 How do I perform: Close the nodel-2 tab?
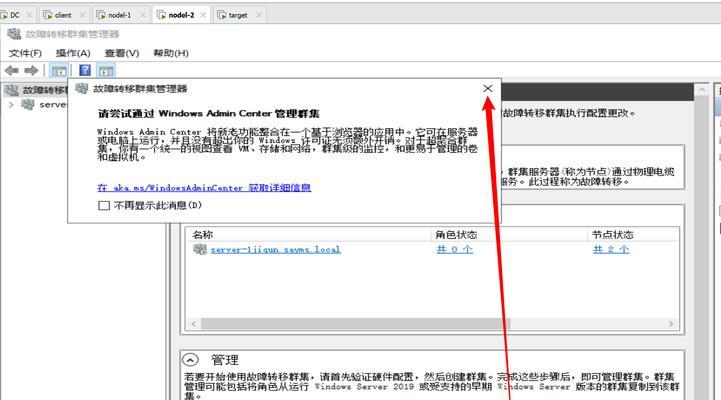click(203, 15)
